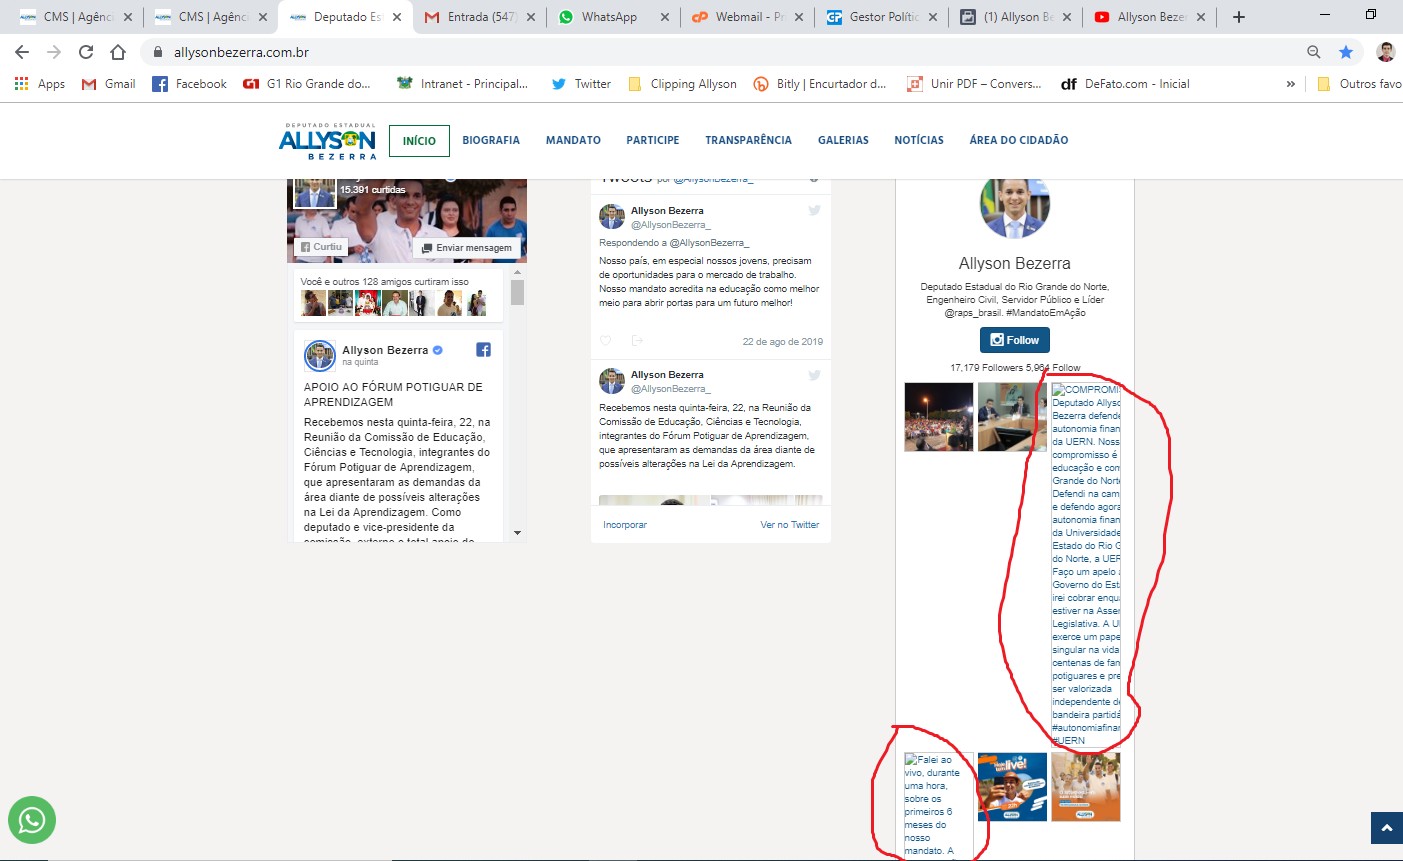This screenshot has width=1403, height=861.
Task: Open the floating WhatsApp chat button
Action: [32, 820]
